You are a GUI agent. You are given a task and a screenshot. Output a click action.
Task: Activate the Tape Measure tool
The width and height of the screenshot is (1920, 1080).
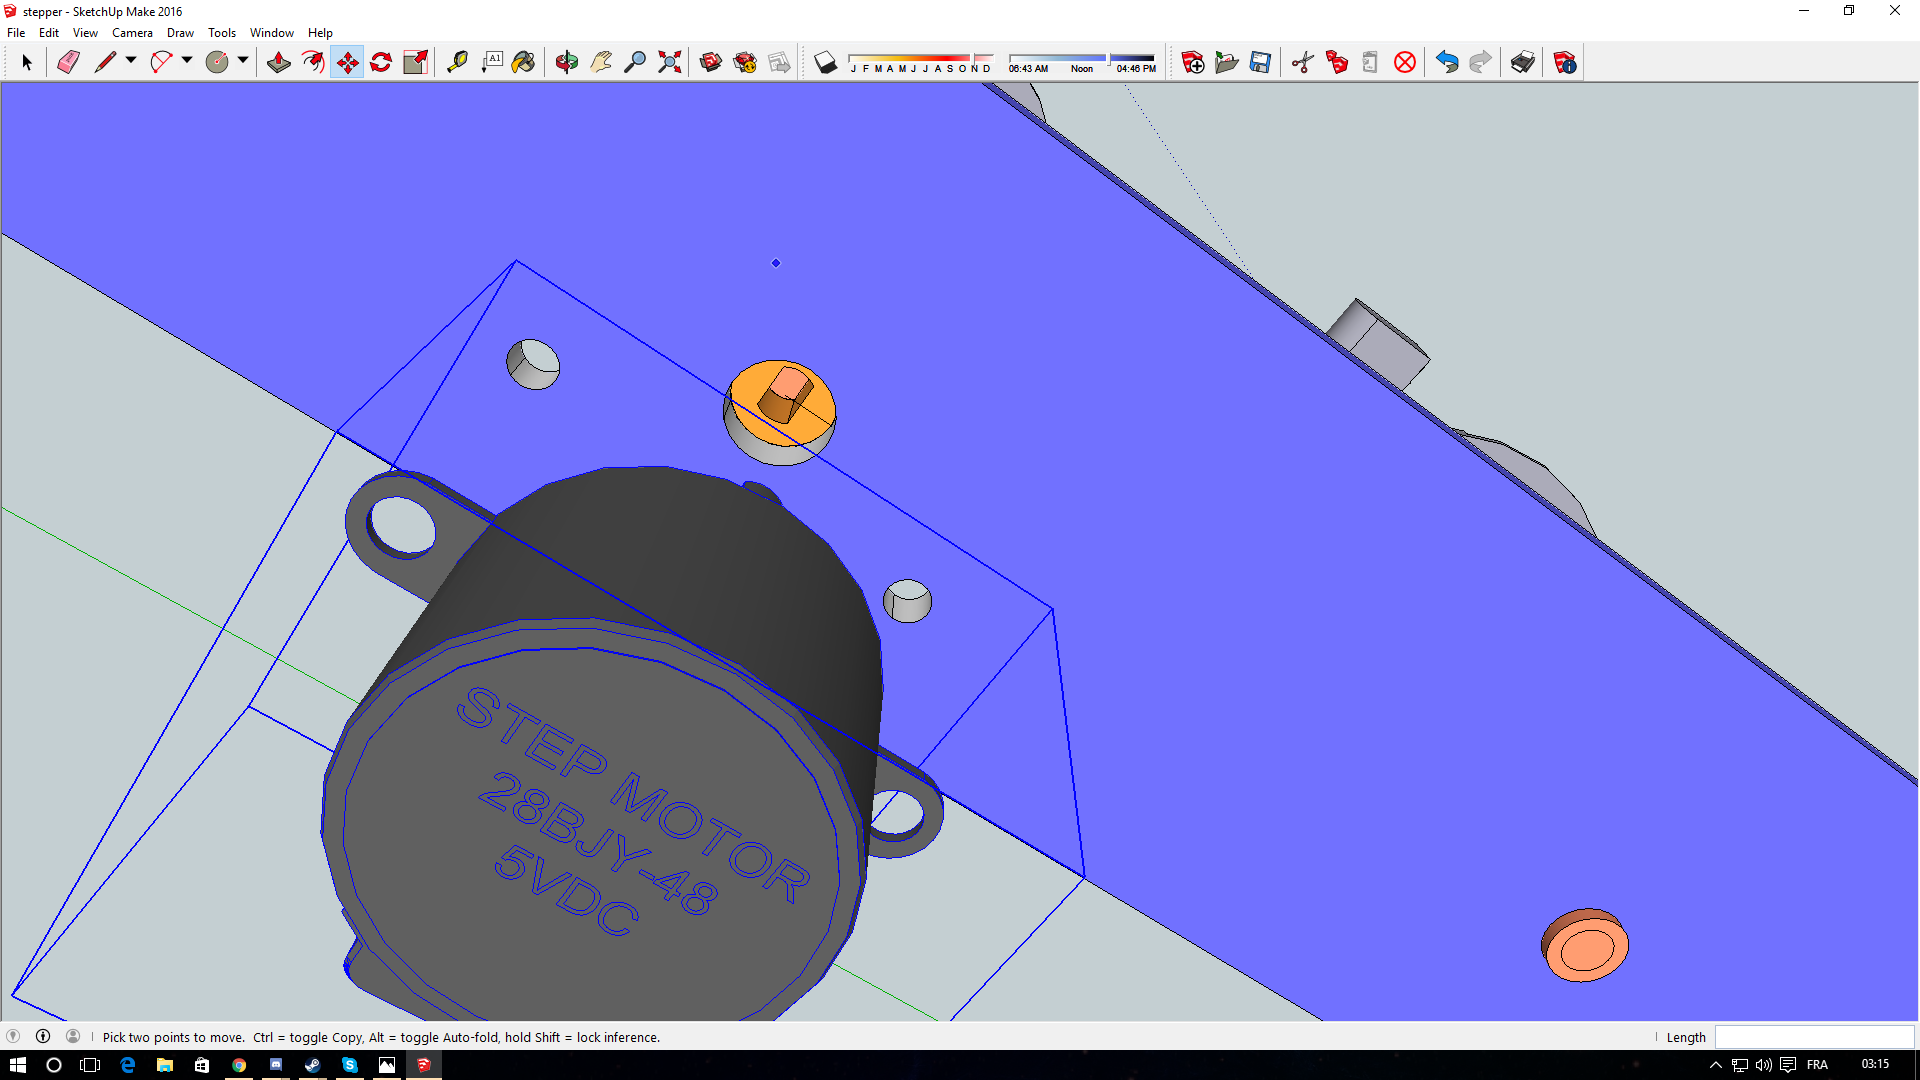459,62
